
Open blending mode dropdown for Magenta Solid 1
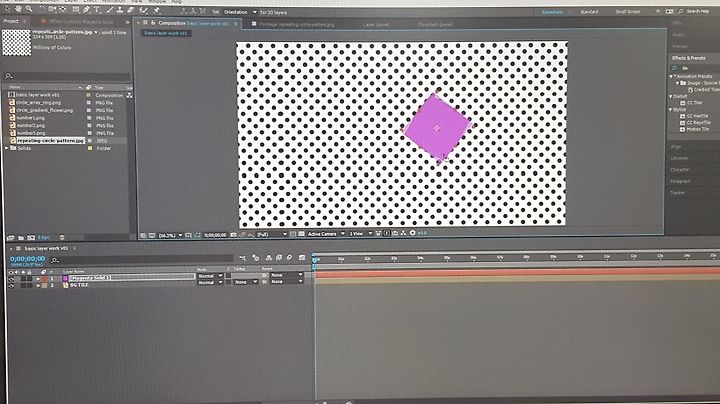pyautogui.click(x=211, y=275)
